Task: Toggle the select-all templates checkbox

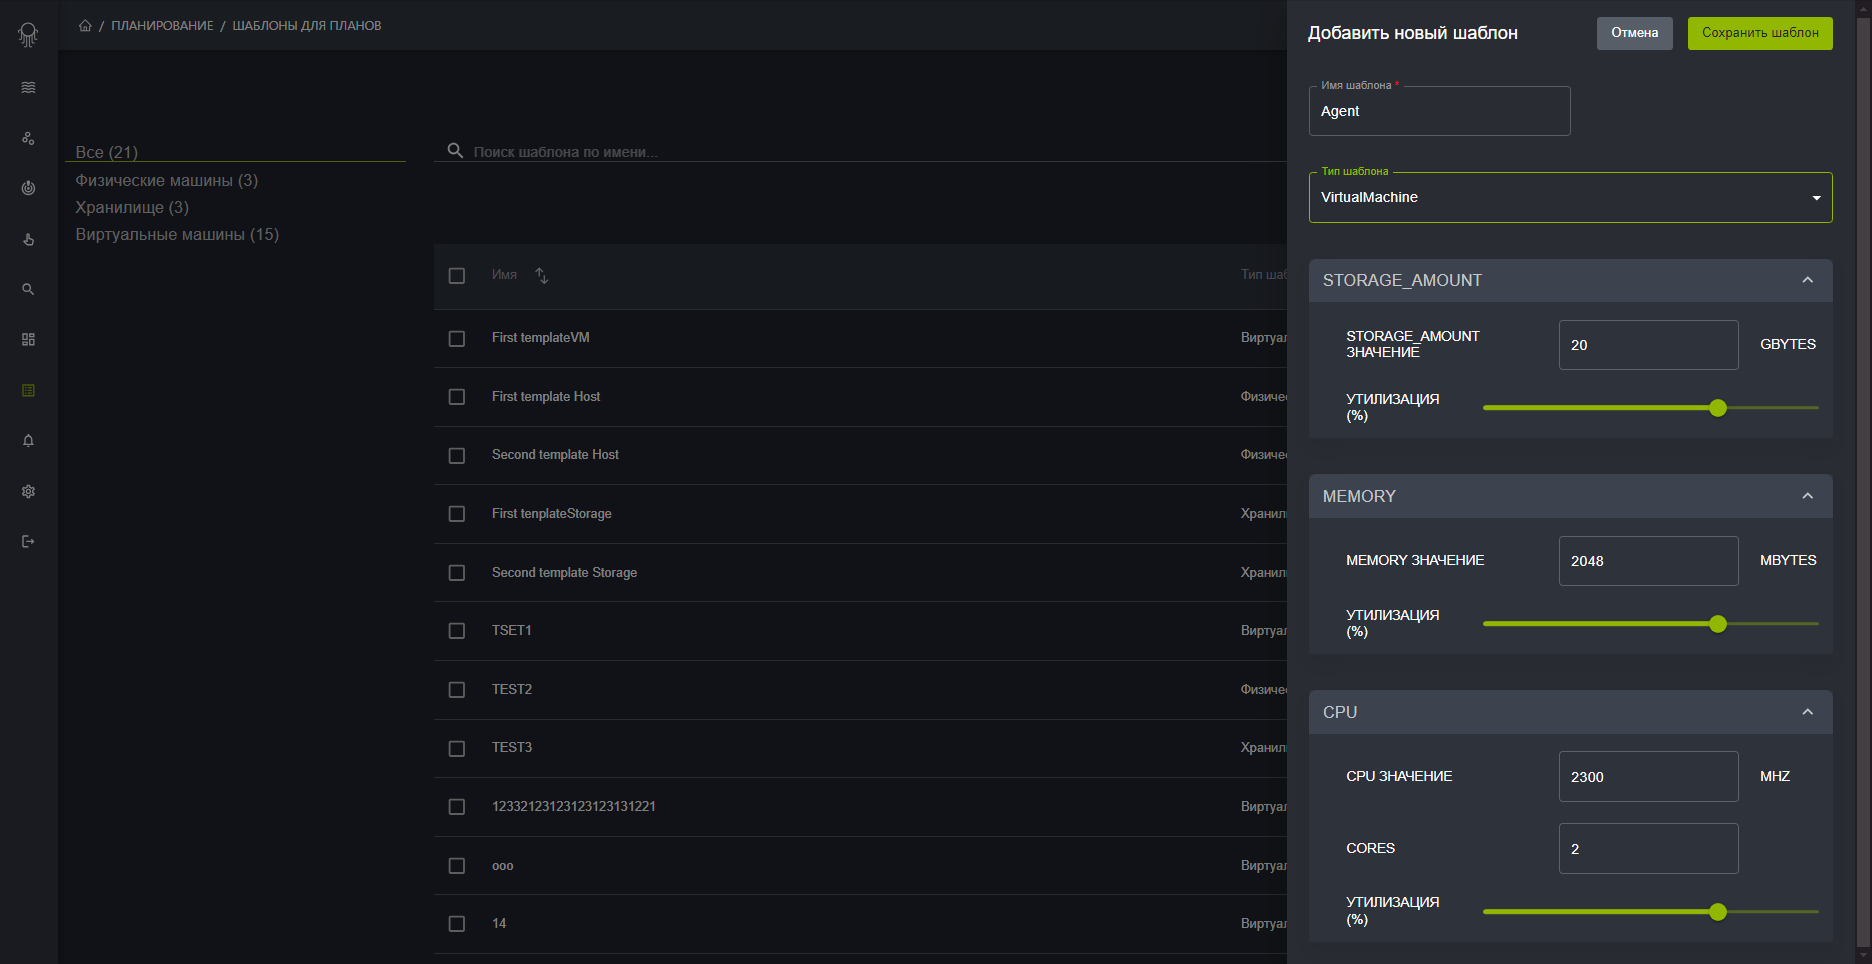Action: [457, 276]
